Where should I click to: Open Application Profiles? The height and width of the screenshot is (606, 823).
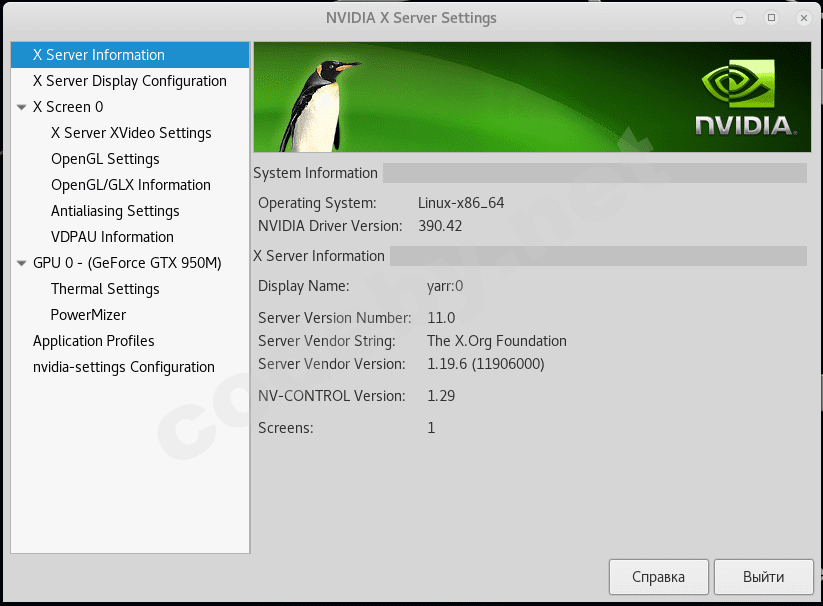point(93,341)
